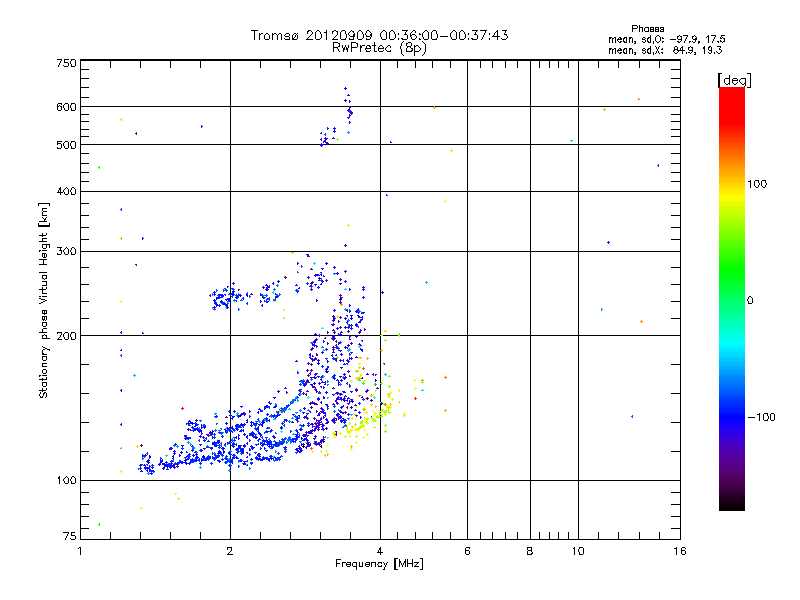Click the x-axis '10' tick label
Viewport: 800px width, 600px height.
point(578,551)
